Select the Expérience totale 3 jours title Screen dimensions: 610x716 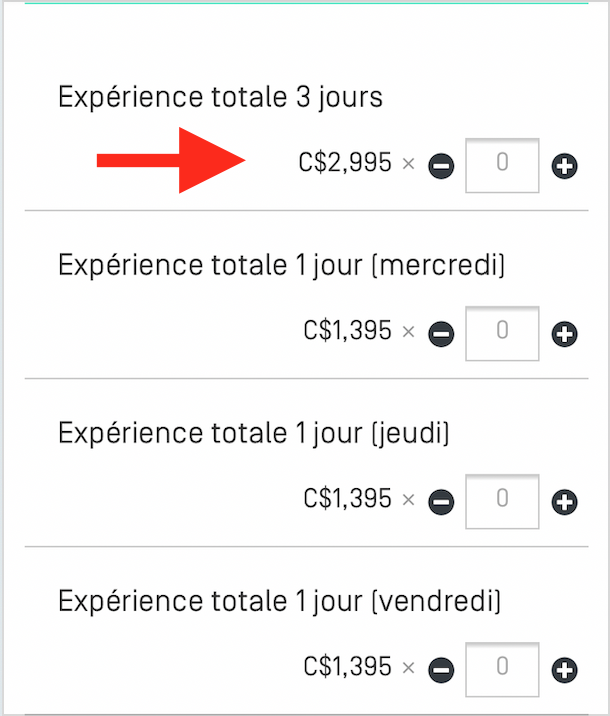point(220,97)
